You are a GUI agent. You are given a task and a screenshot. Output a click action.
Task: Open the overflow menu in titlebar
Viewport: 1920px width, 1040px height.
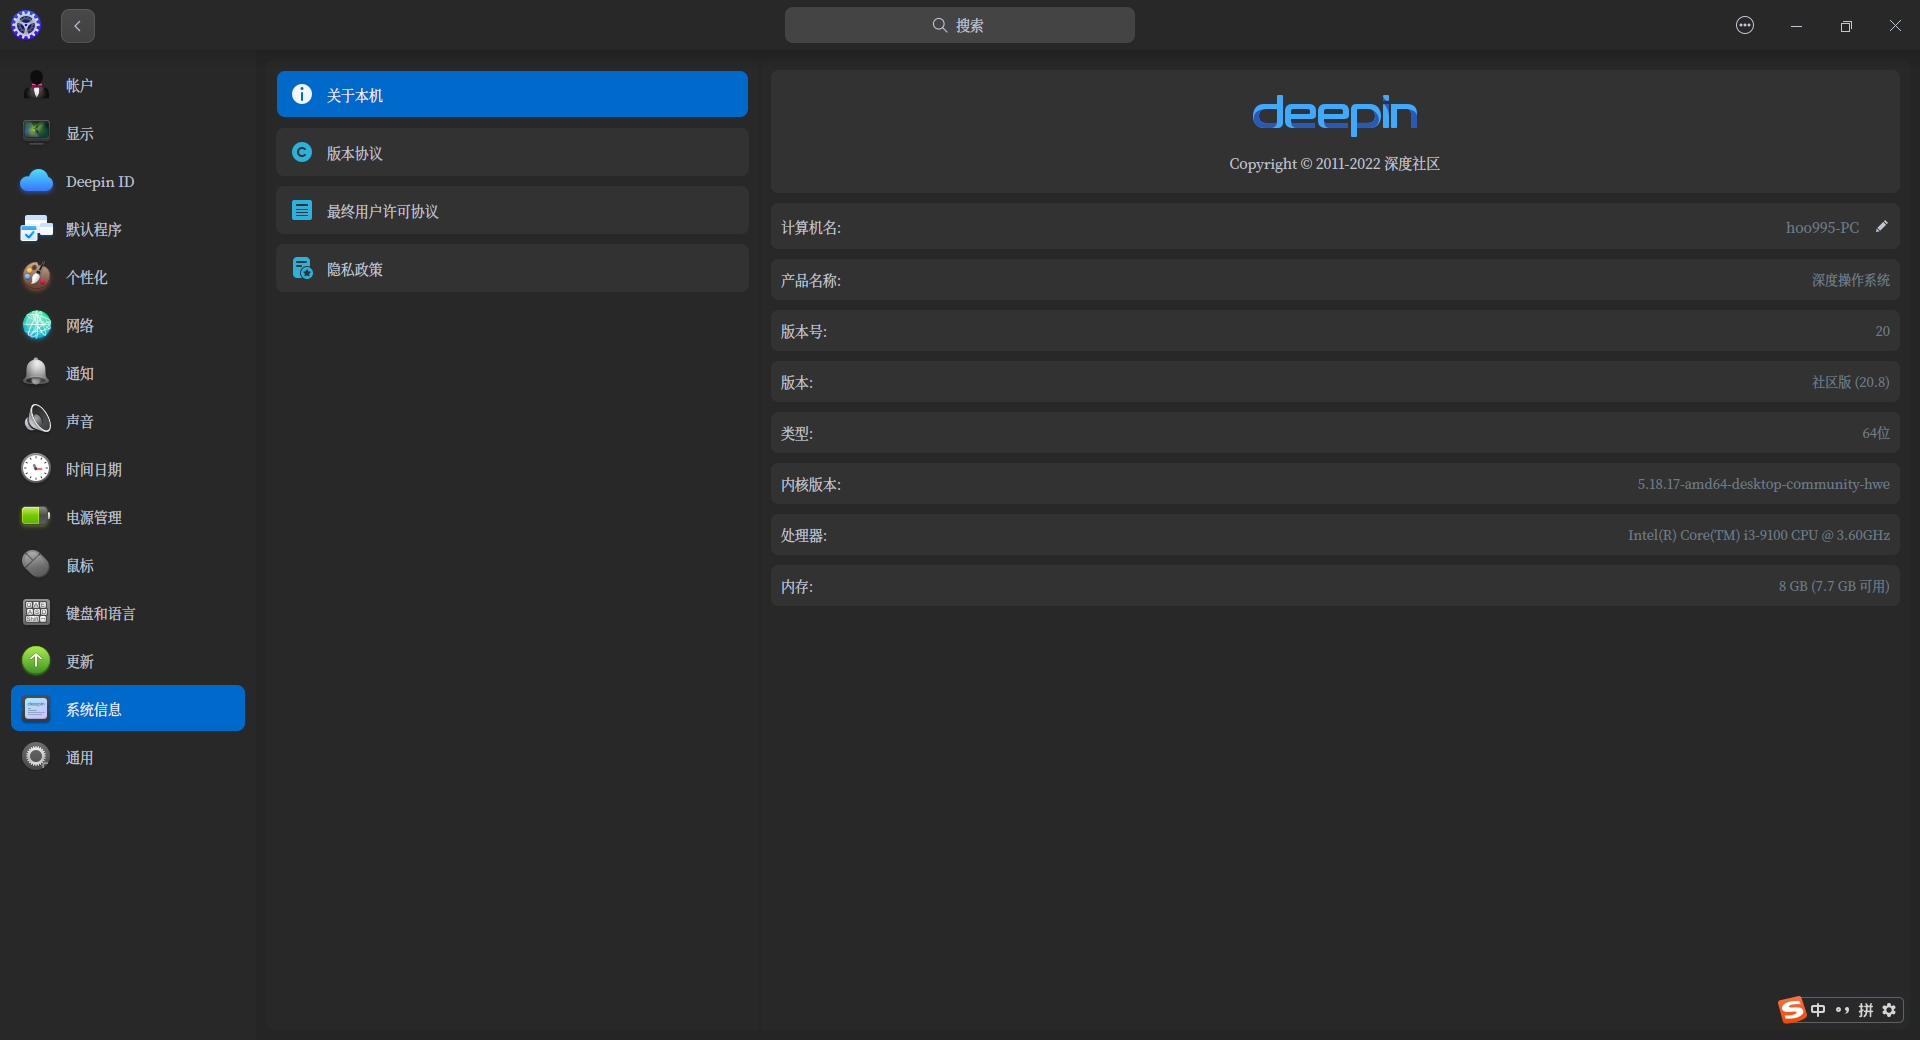coord(1745,25)
